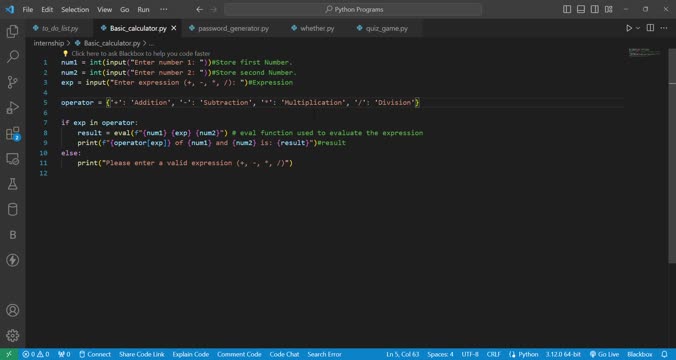
Task: Open the Testing flask icon
Action: (13, 184)
